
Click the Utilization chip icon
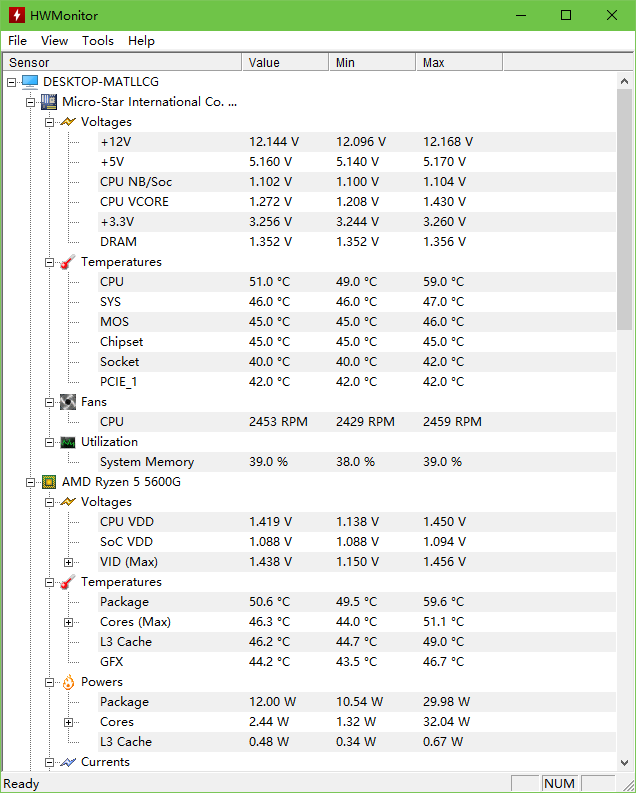pos(68,442)
